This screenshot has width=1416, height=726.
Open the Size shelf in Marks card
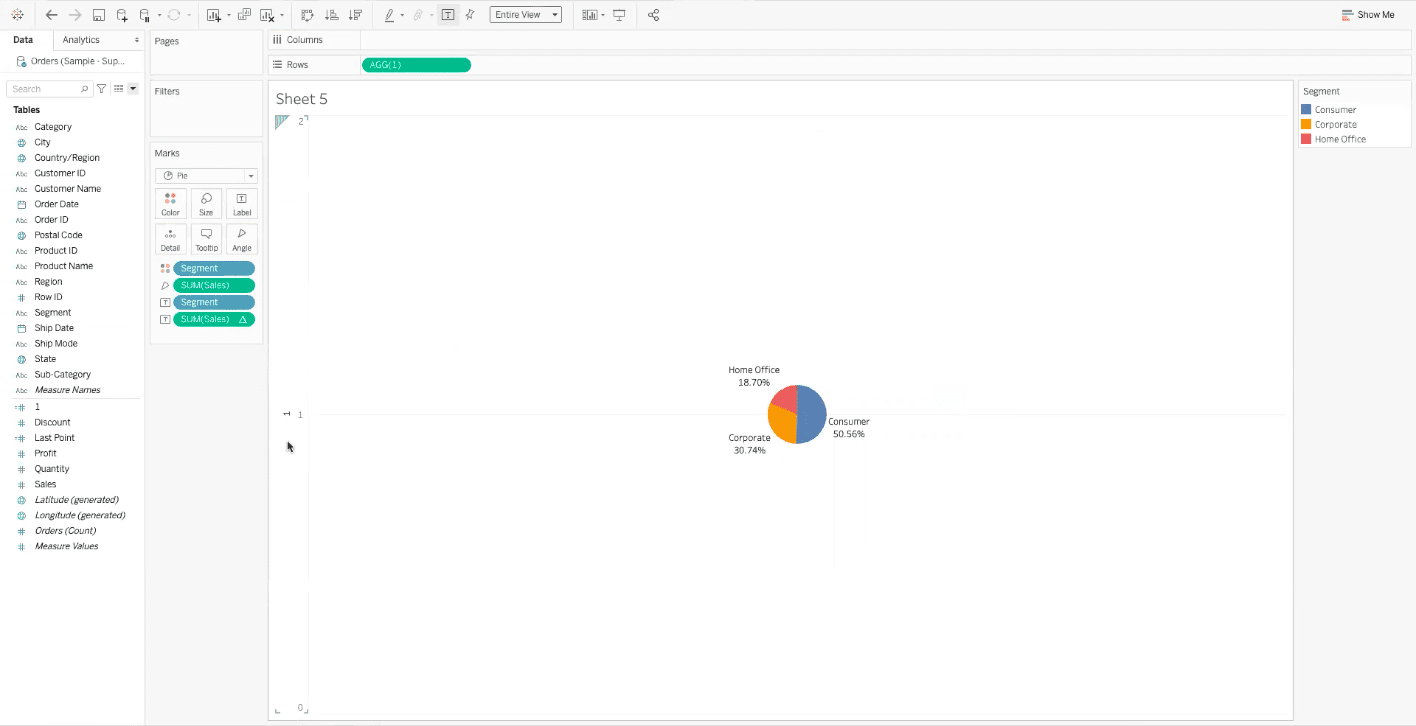(x=206, y=203)
